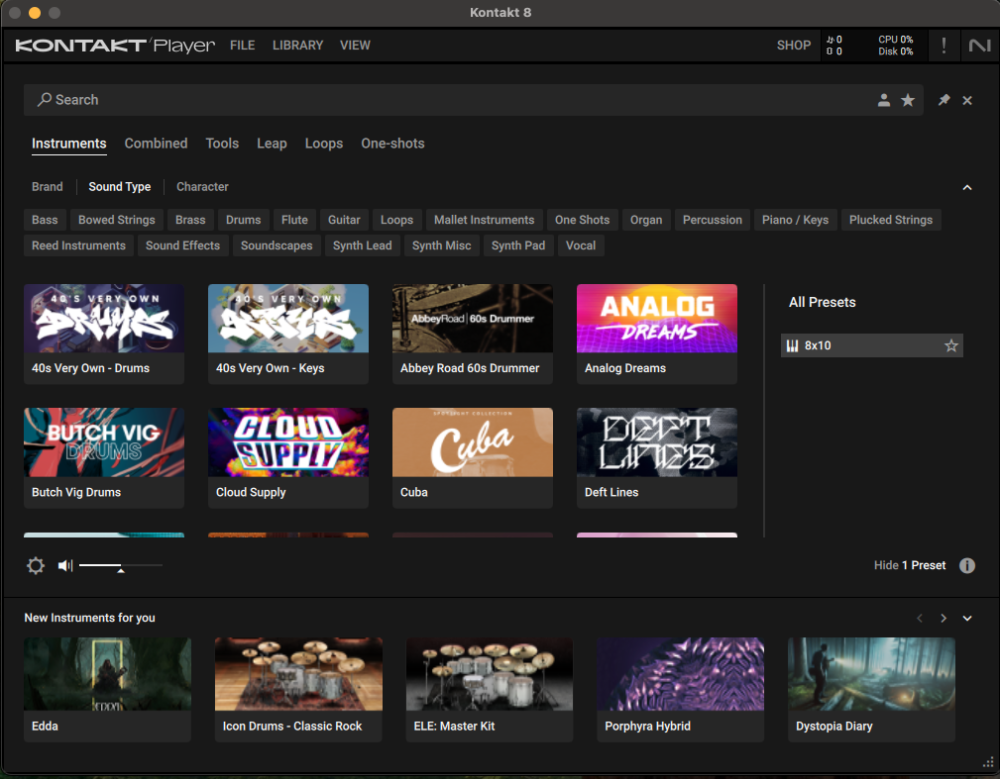Select Cuba library
This screenshot has height=779, width=1000.
473,458
